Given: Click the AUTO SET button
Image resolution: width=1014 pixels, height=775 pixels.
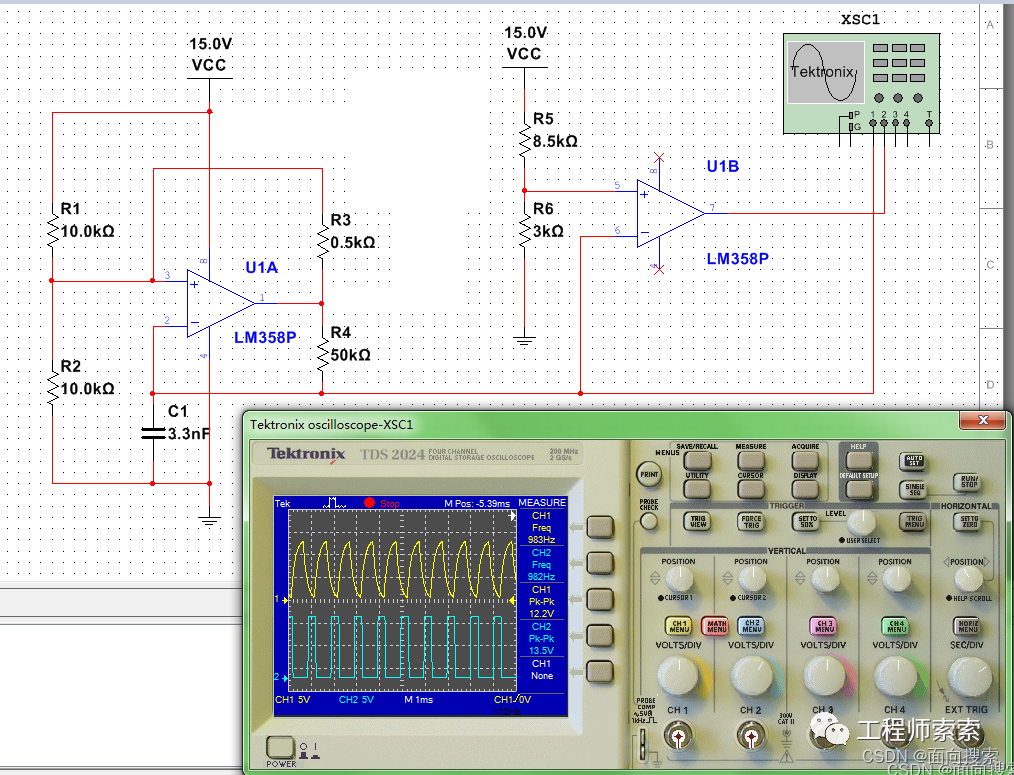Looking at the screenshot, I should pyautogui.click(x=913, y=461).
